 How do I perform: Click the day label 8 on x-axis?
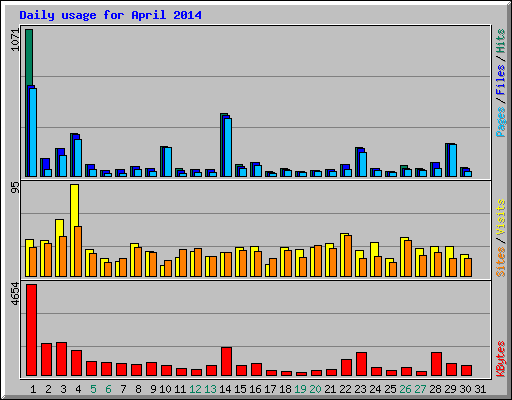(x=138, y=389)
